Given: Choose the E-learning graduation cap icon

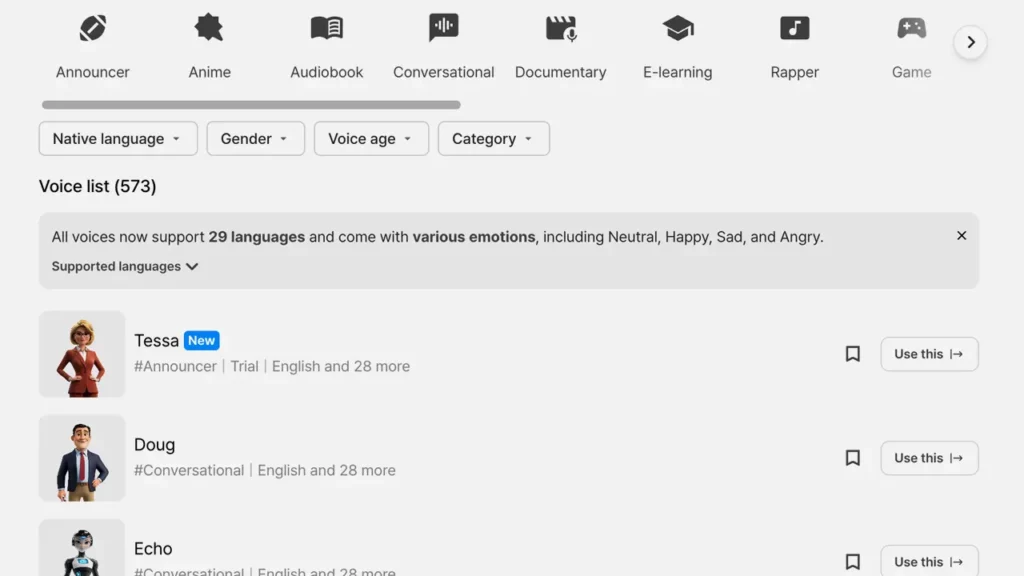Looking at the screenshot, I should (678, 28).
